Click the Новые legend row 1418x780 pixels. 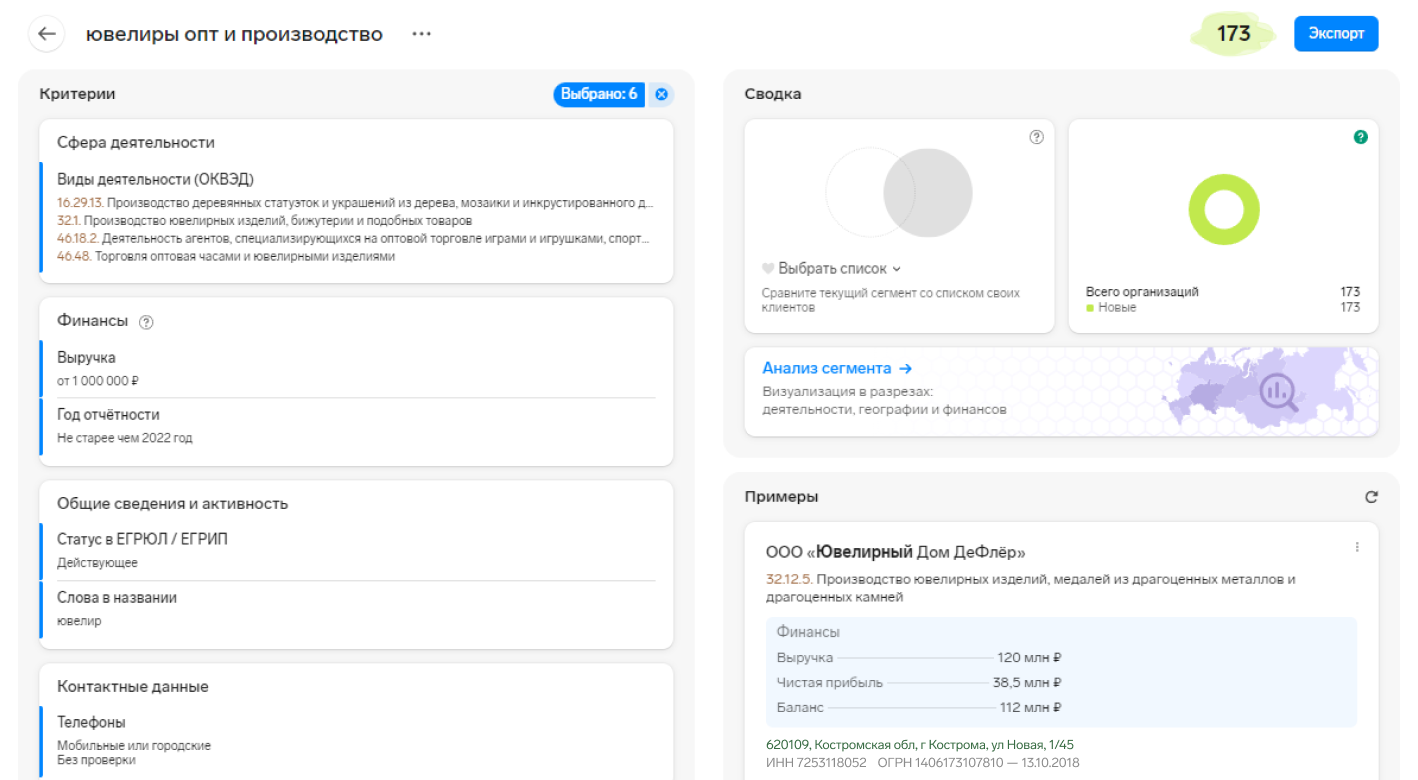click(x=1223, y=307)
